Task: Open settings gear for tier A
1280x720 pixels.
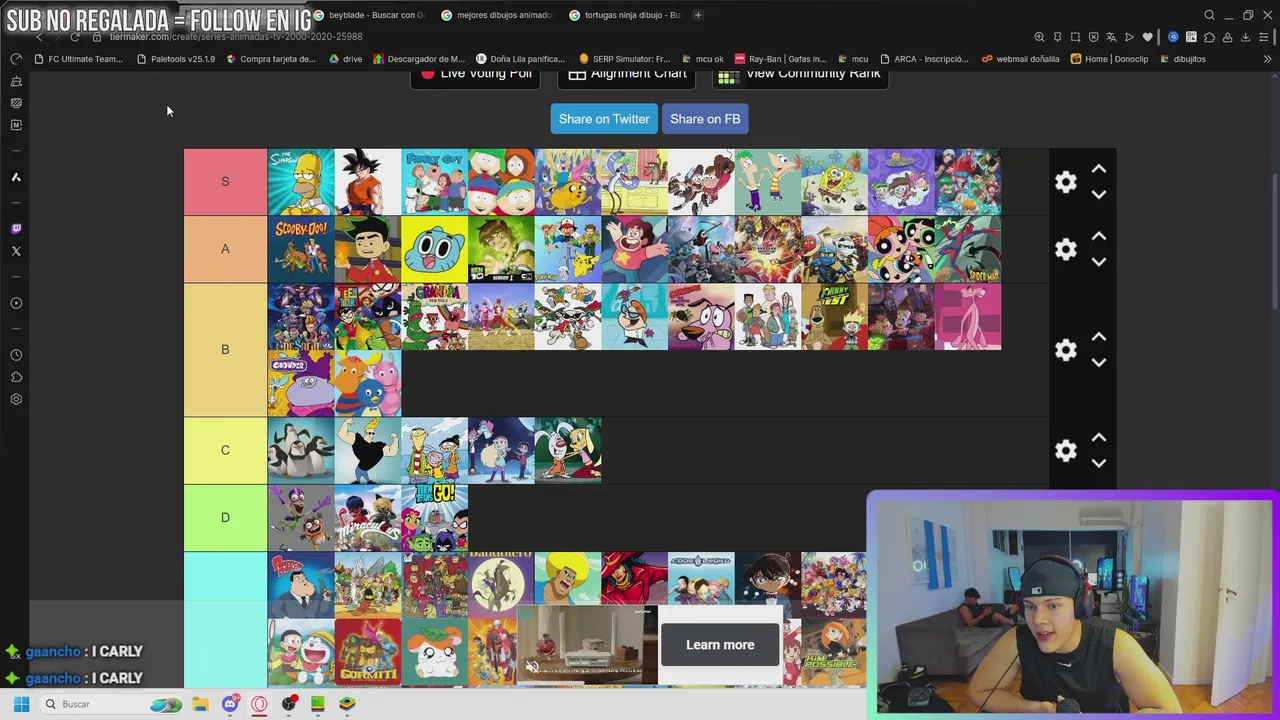Action: pyautogui.click(x=1066, y=249)
